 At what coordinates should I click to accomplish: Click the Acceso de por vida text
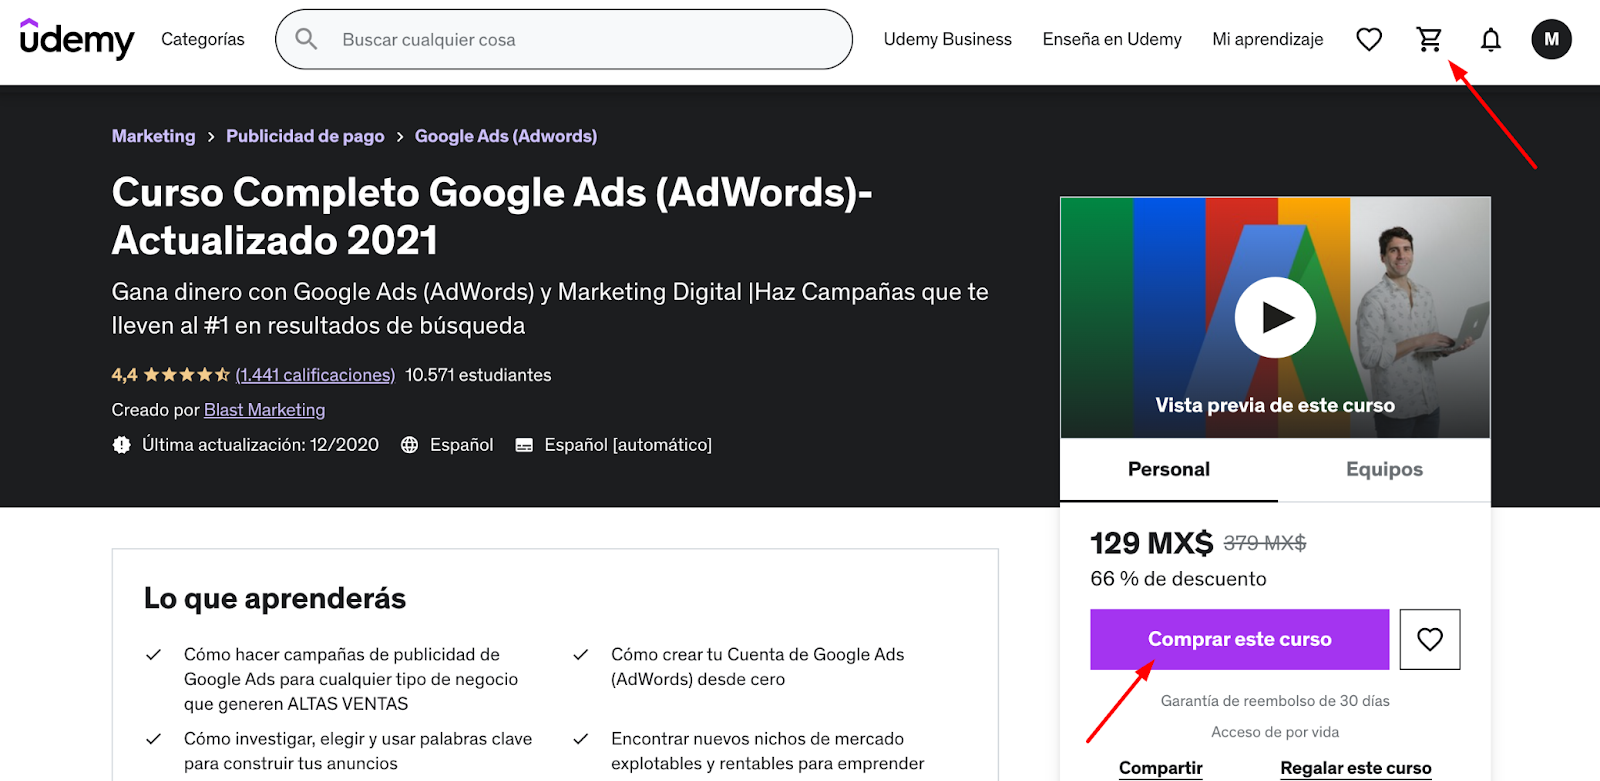point(1275,732)
